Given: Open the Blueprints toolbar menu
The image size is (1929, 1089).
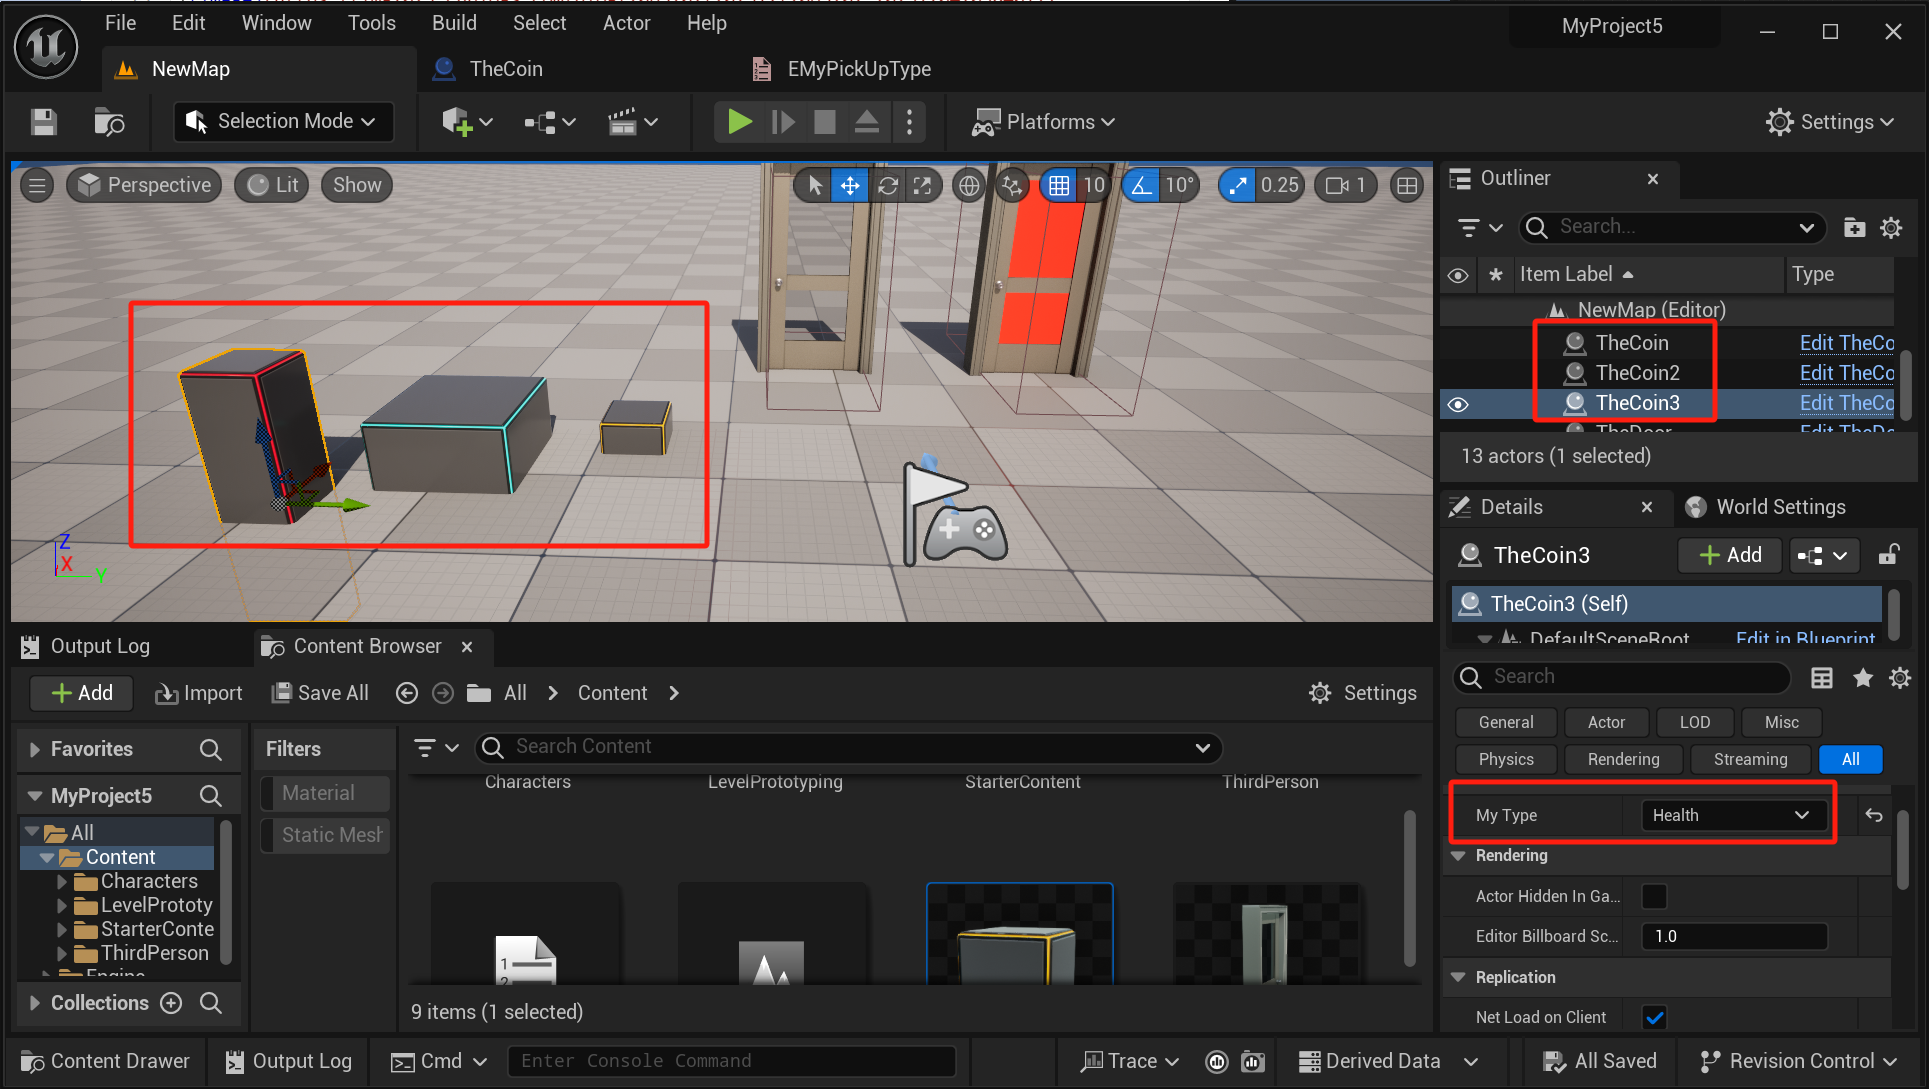Looking at the screenshot, I should [x=550, y=122].
